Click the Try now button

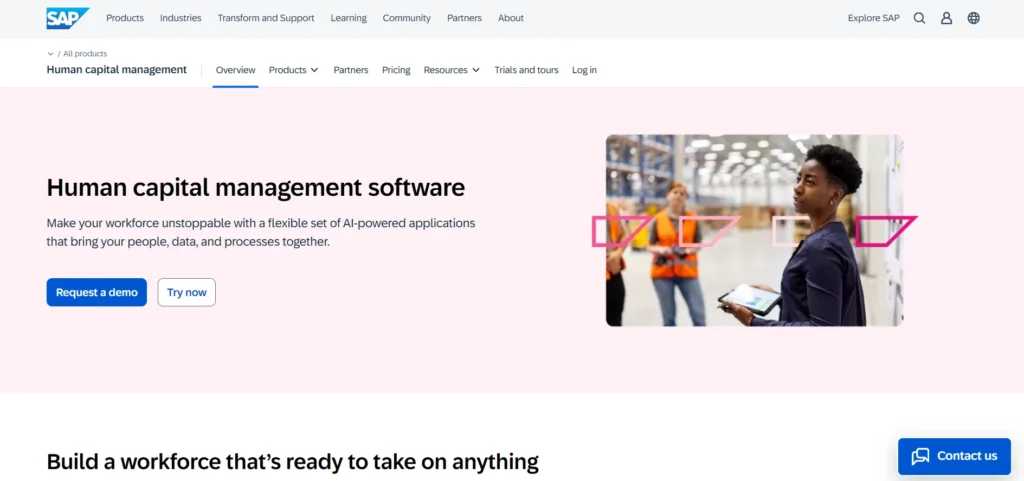pos(187,292)
